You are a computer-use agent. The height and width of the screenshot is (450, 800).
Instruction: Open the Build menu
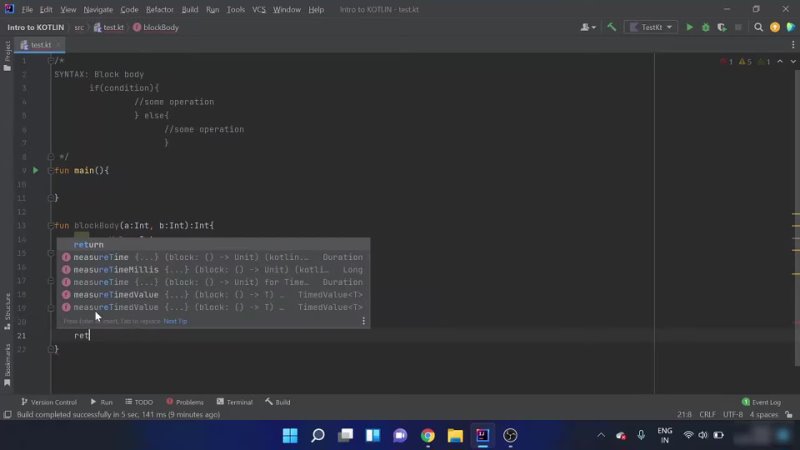tap(190, 10)
